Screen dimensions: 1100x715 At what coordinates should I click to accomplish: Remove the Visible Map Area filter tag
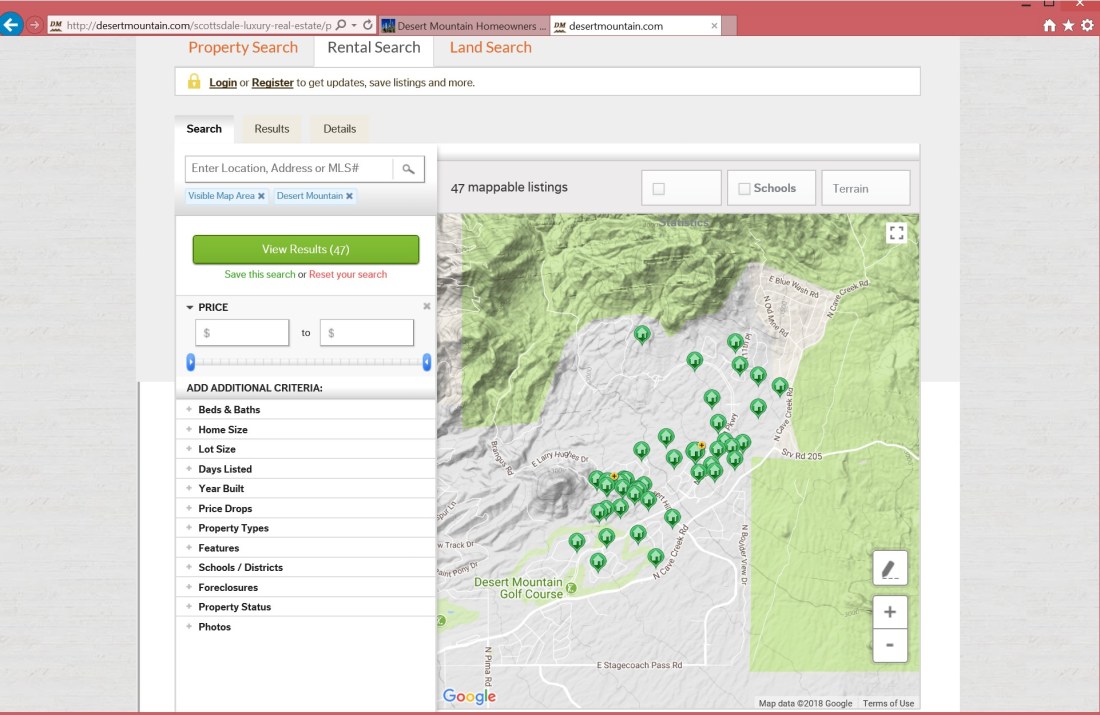tap(262, 196)
